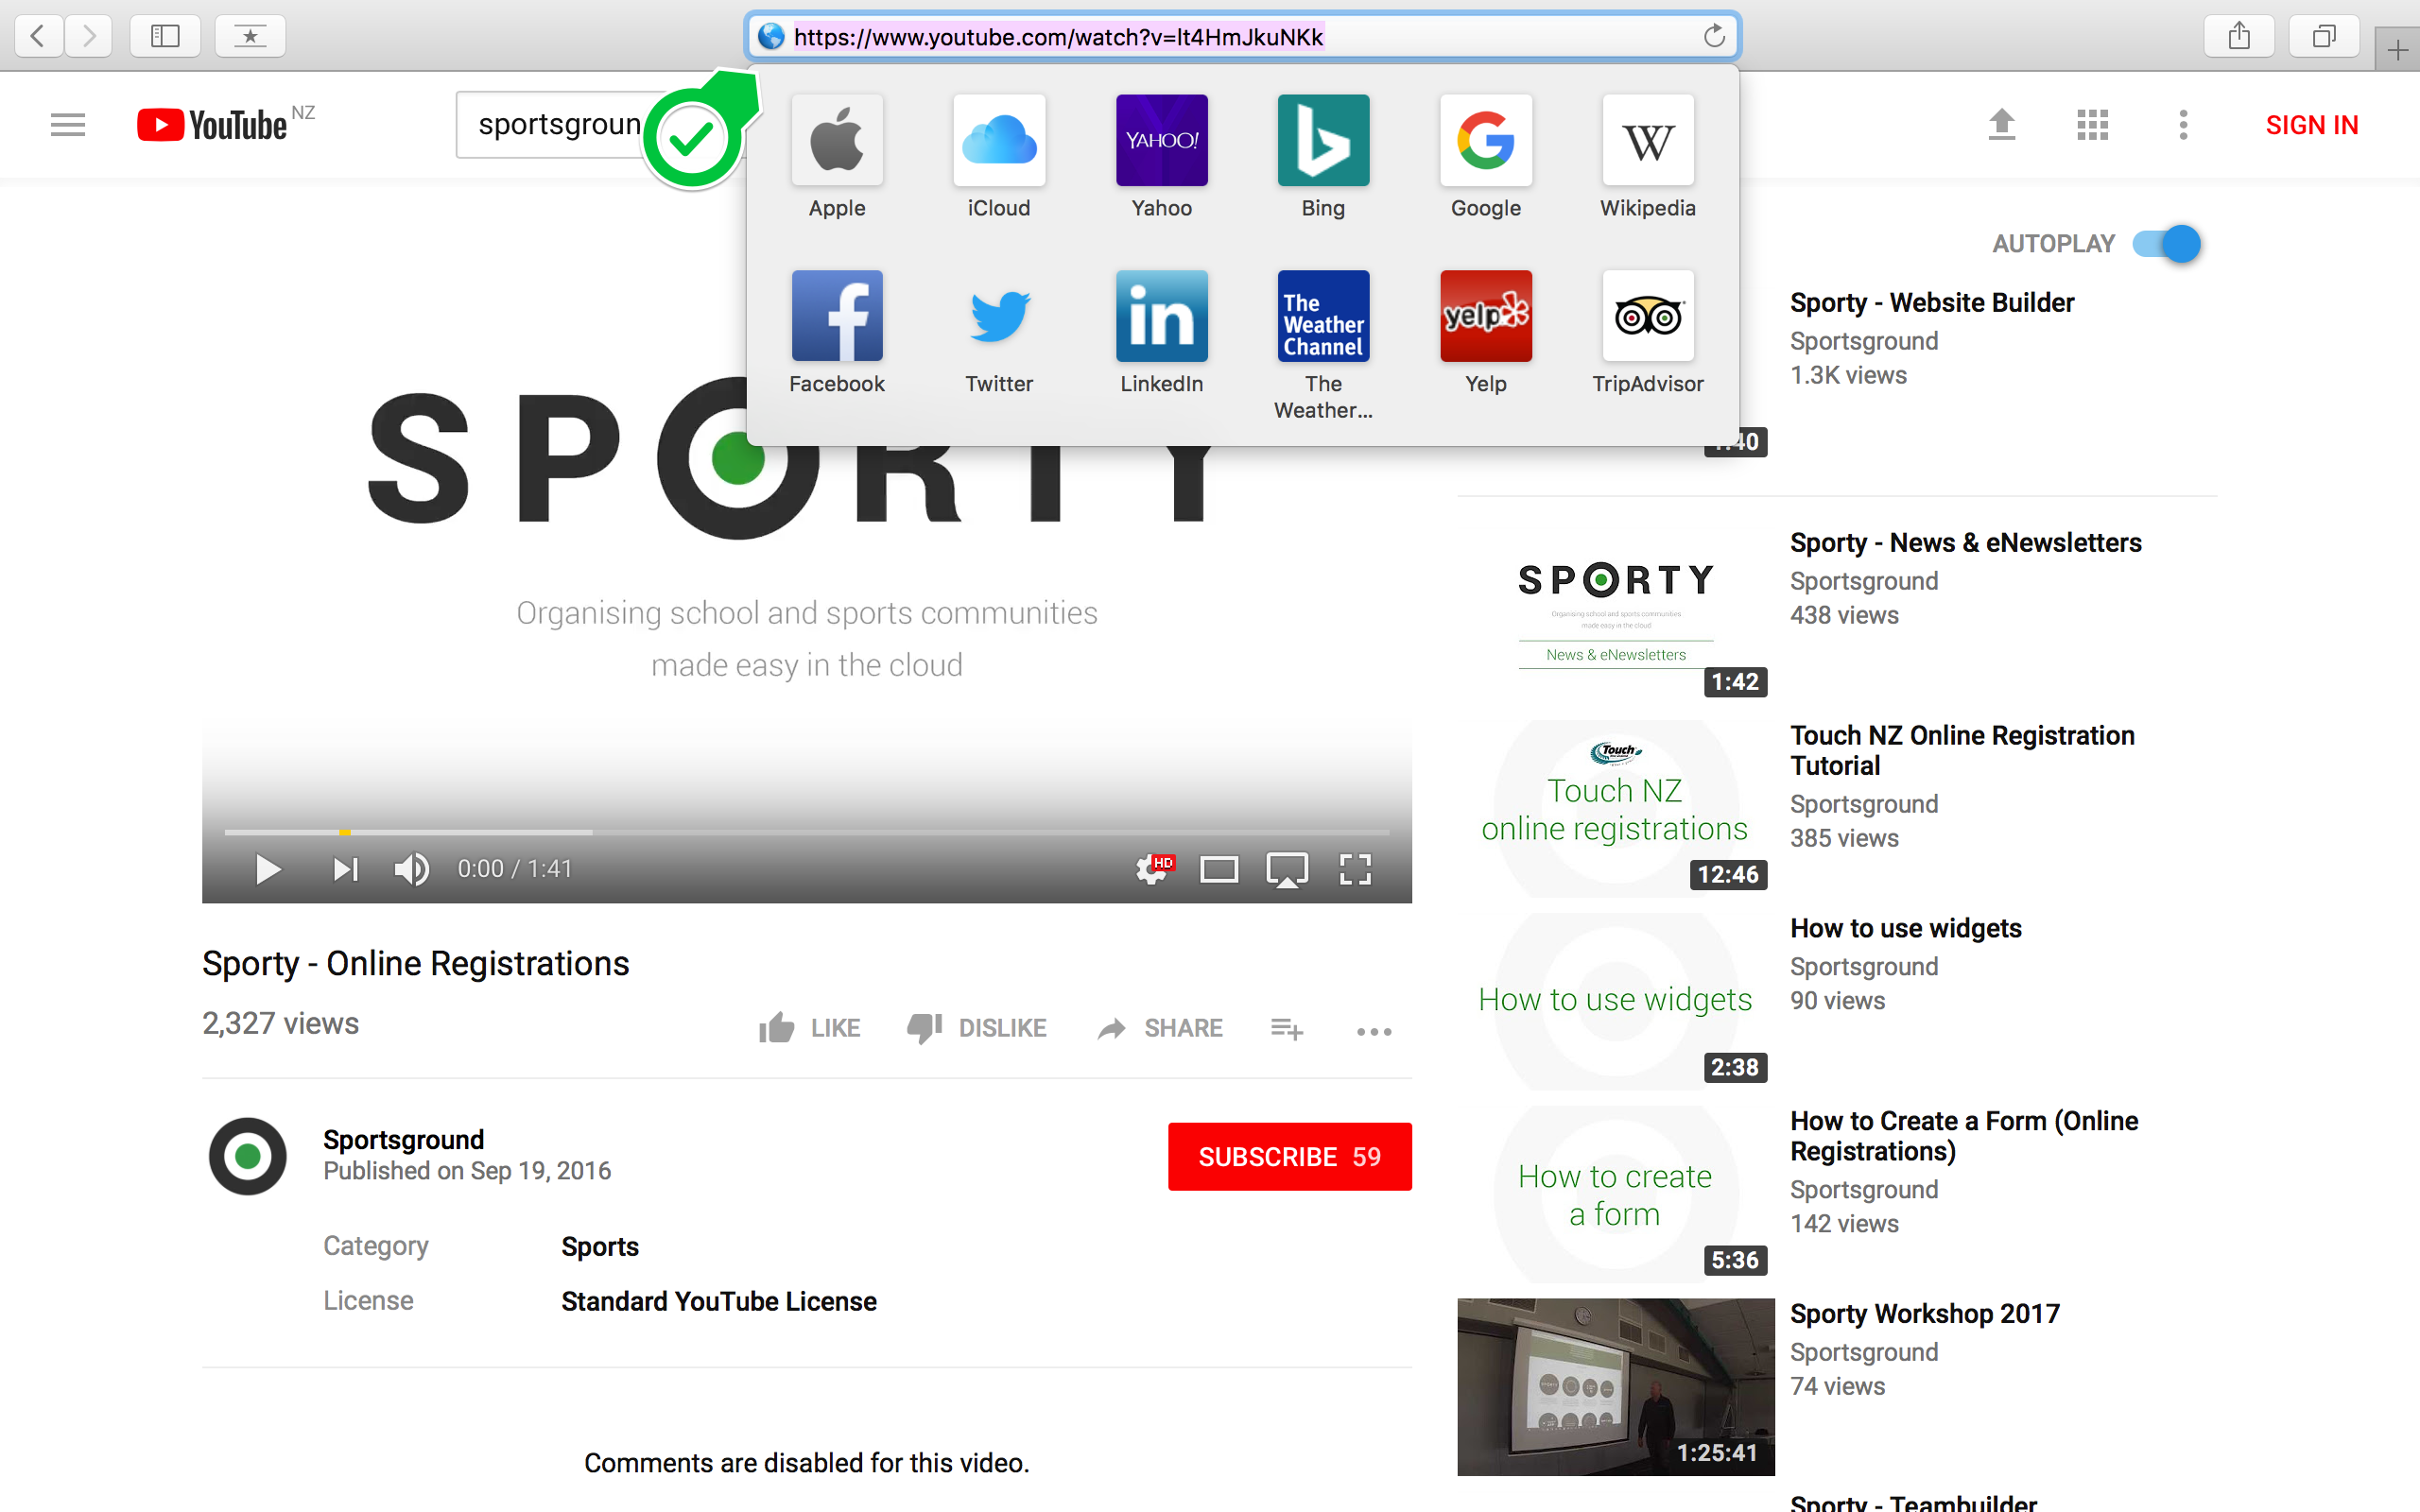This screenshot has width=2420, height=1512.
Task: Open How to use widgets title link
Action: (1905, 929)
